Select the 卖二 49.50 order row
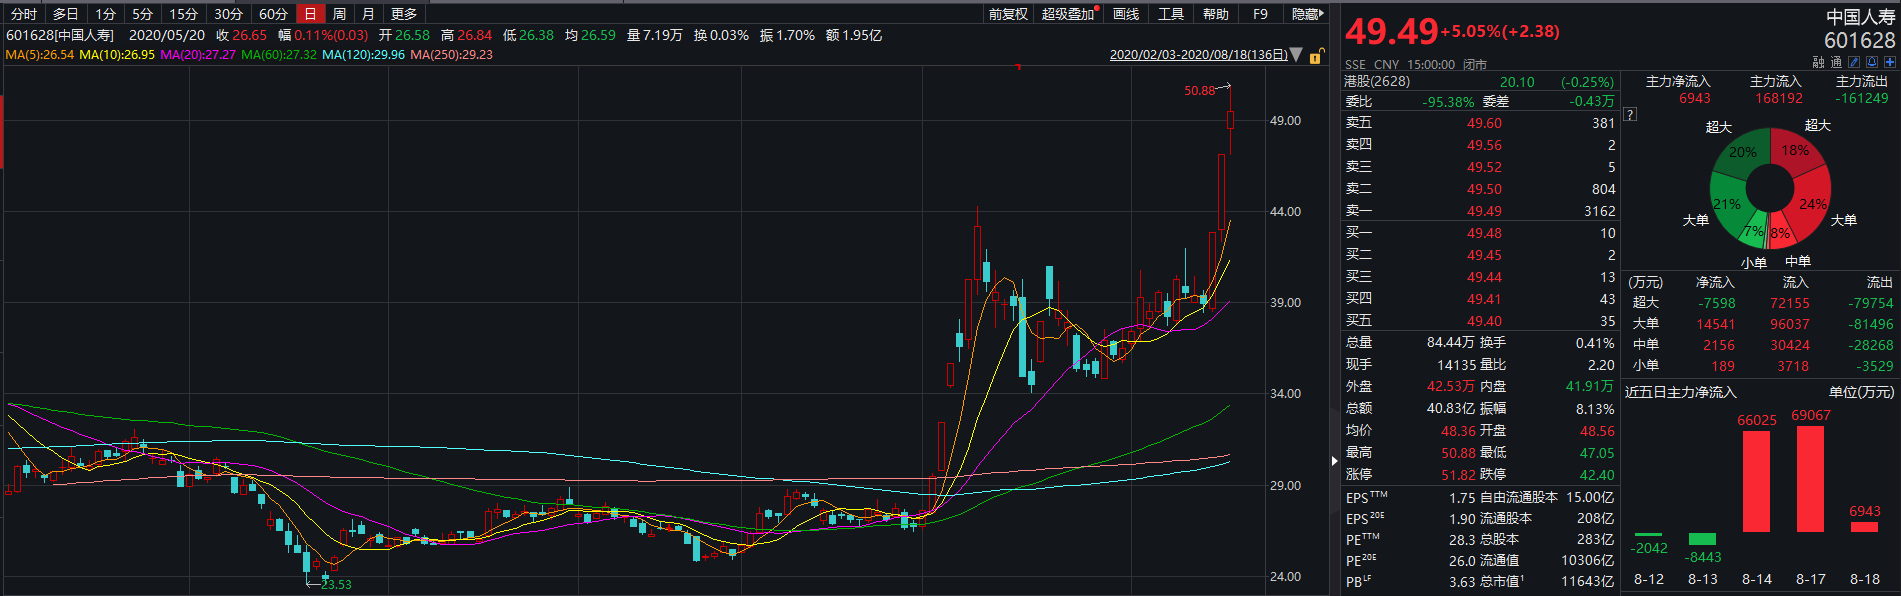Image resolution: width=1901 pixels, height=596 pixels. (1479, 189)
